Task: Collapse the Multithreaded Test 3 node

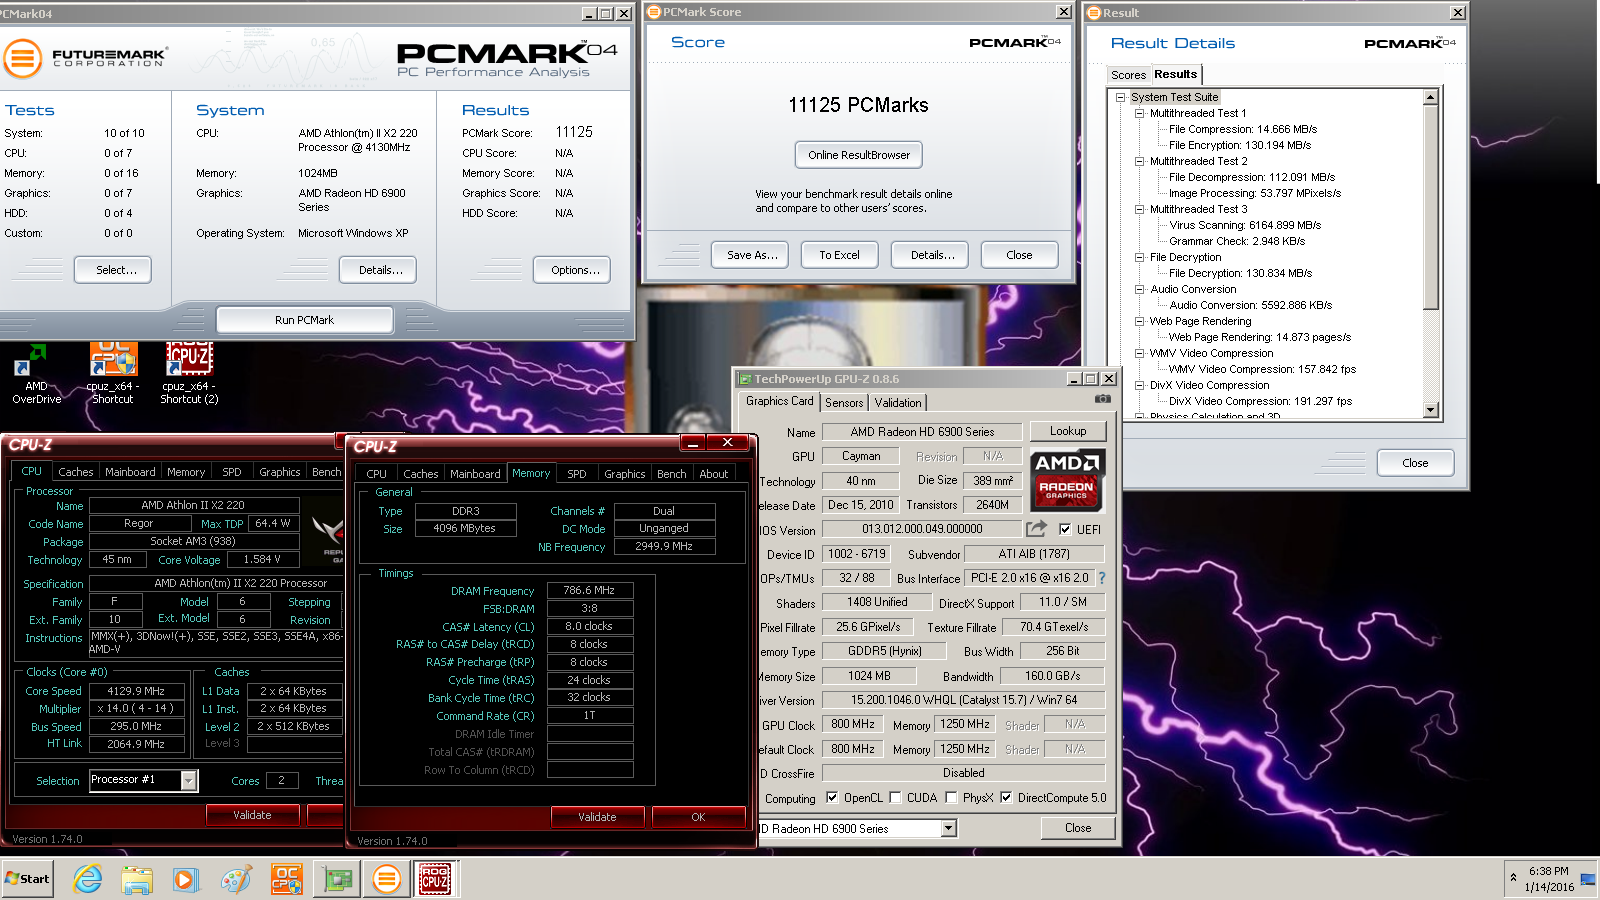Action: 1139,209
